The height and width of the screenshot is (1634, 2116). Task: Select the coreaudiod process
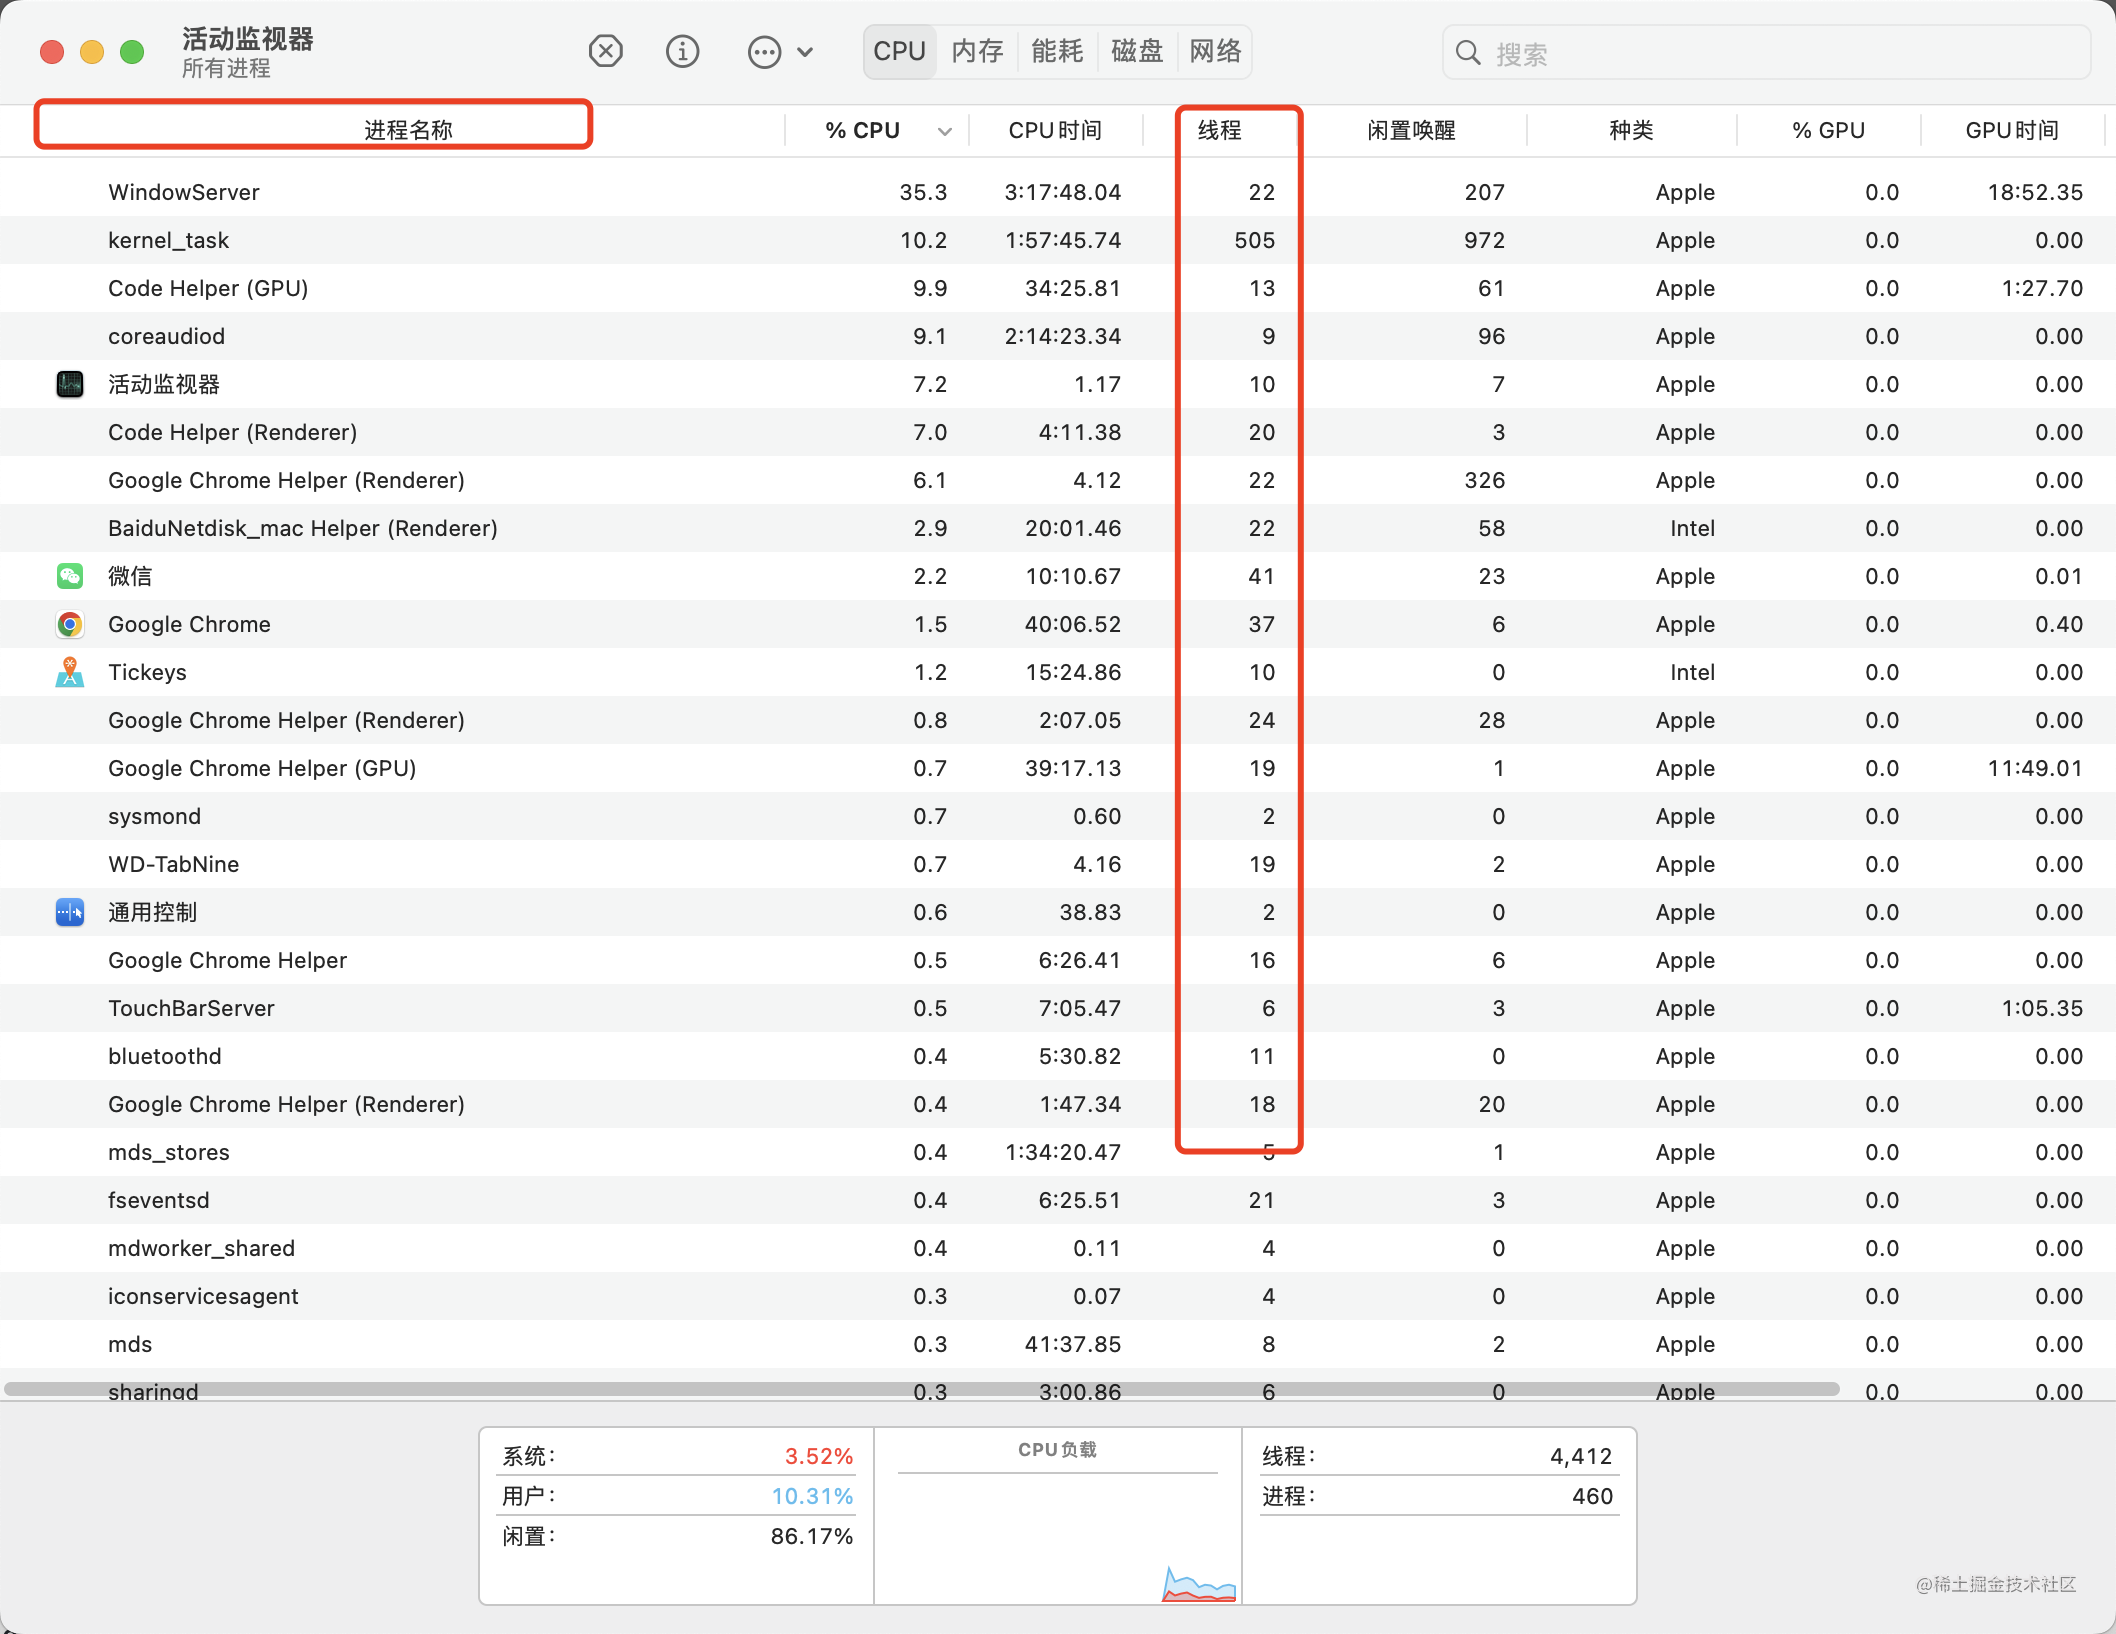pos(1058,336)
